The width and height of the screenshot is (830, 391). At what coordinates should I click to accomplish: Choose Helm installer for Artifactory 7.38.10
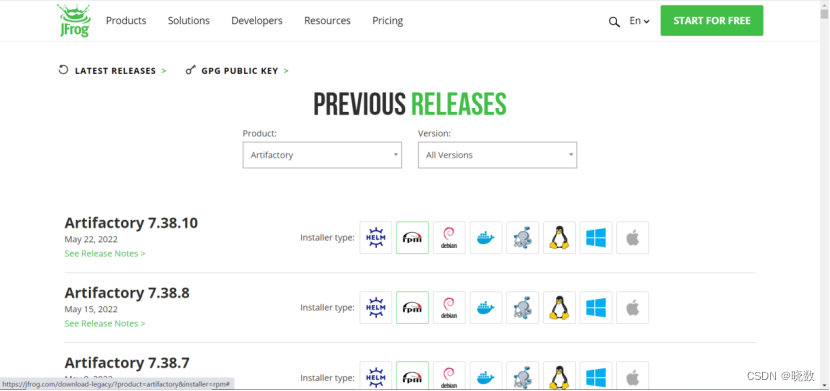coord(376,238)
